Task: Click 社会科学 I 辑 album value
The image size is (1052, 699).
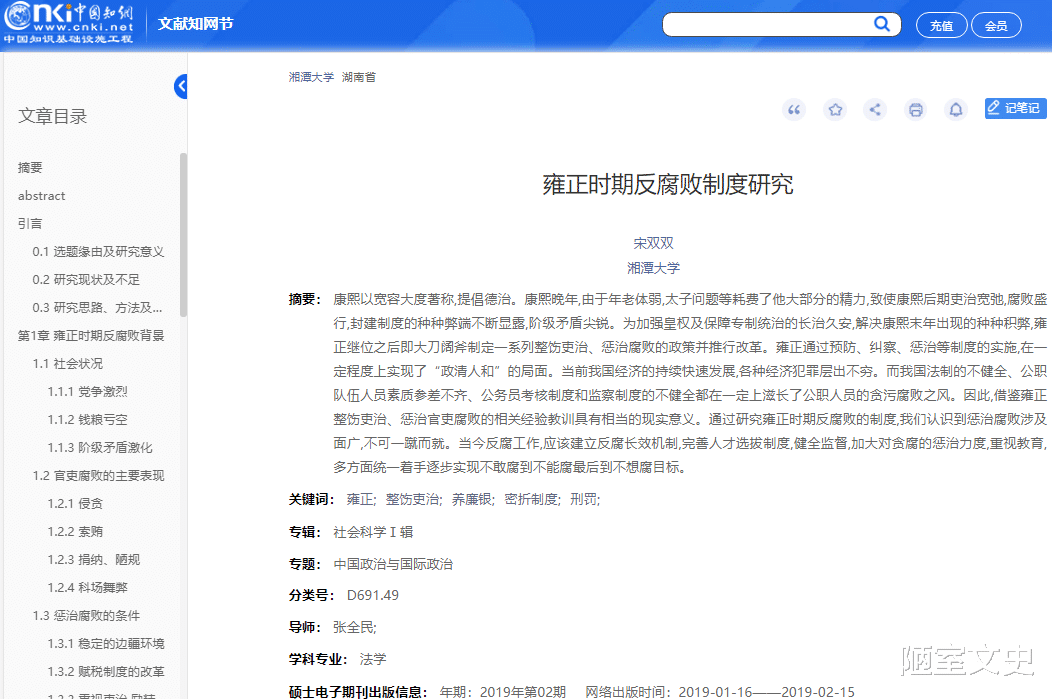Action: (373, 533)
